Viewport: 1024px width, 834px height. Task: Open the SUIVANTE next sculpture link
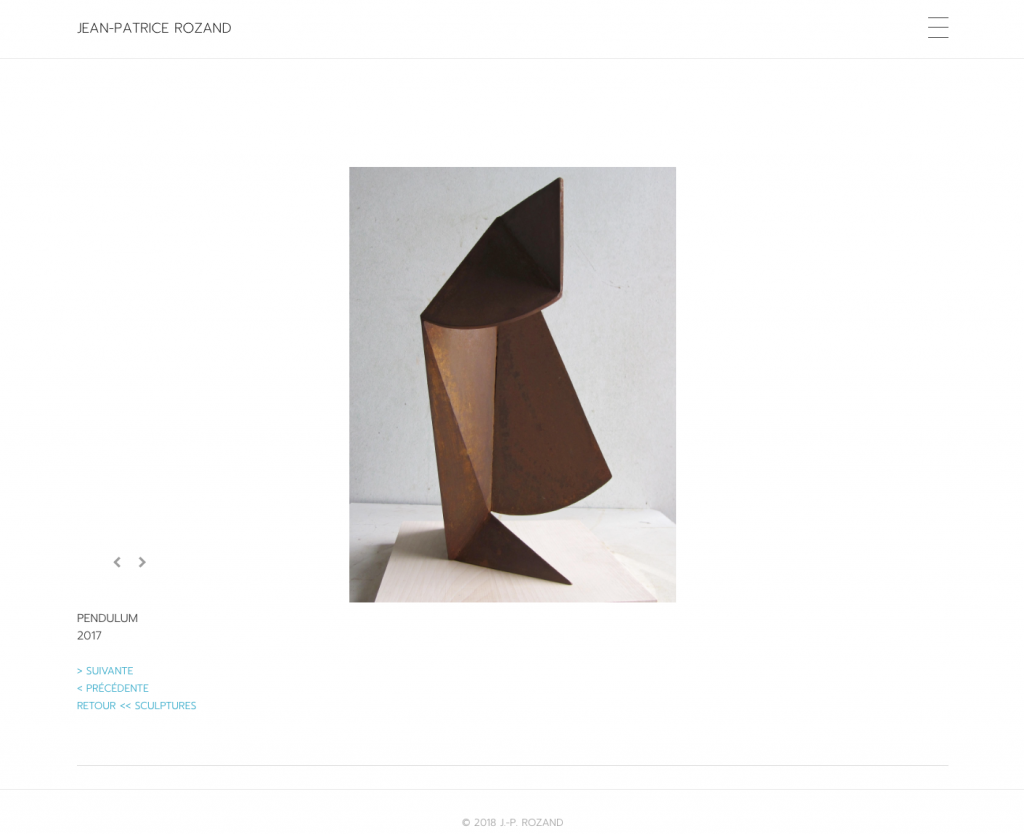(x=105, y=671)
